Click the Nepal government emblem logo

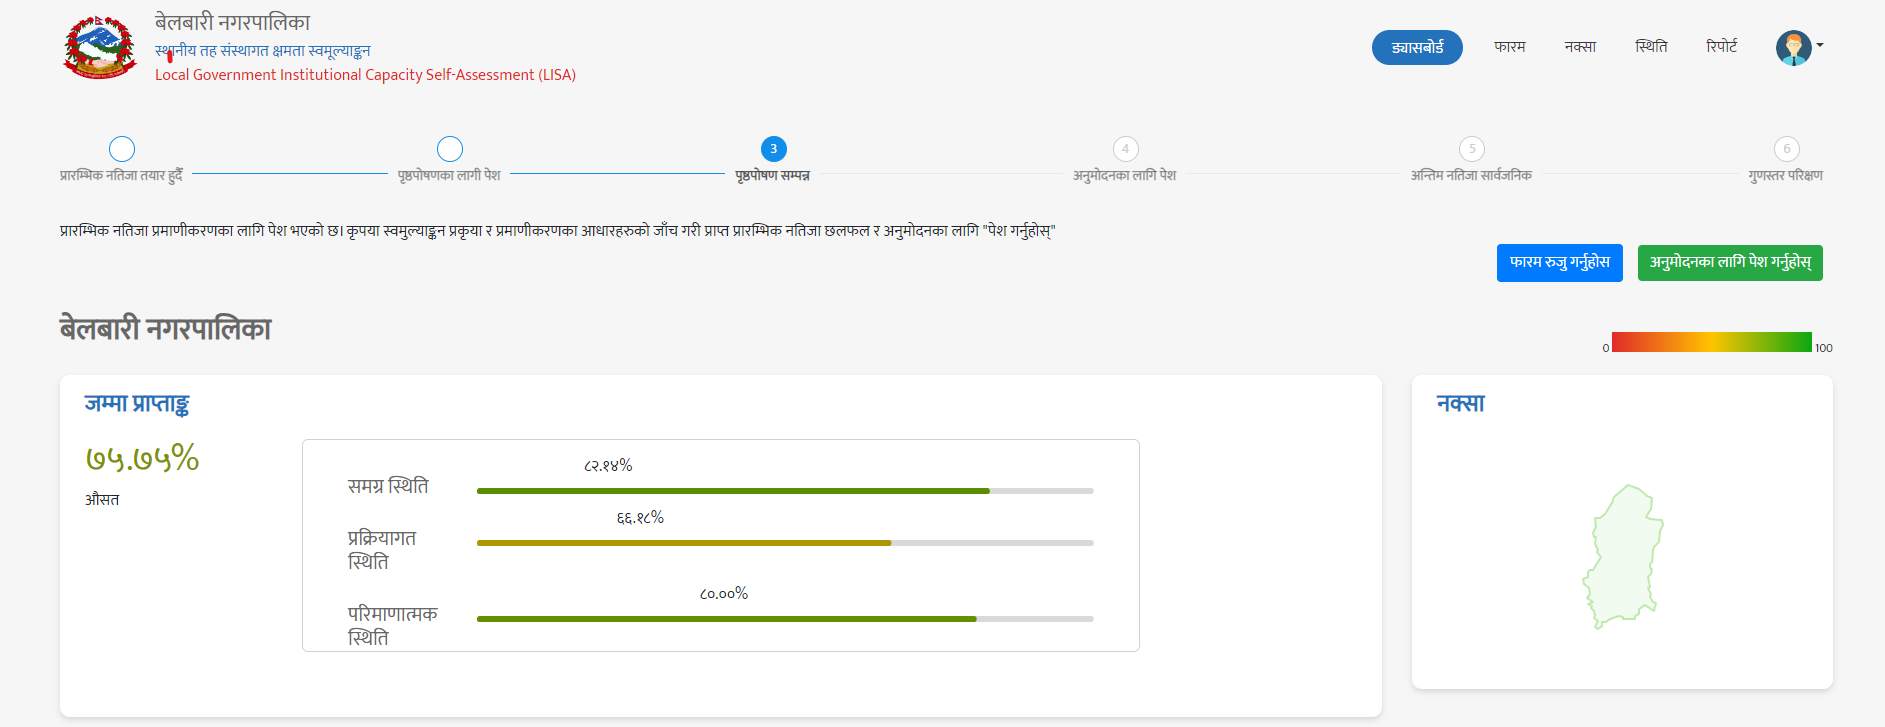pyautogui.click(x=99, y=47)
